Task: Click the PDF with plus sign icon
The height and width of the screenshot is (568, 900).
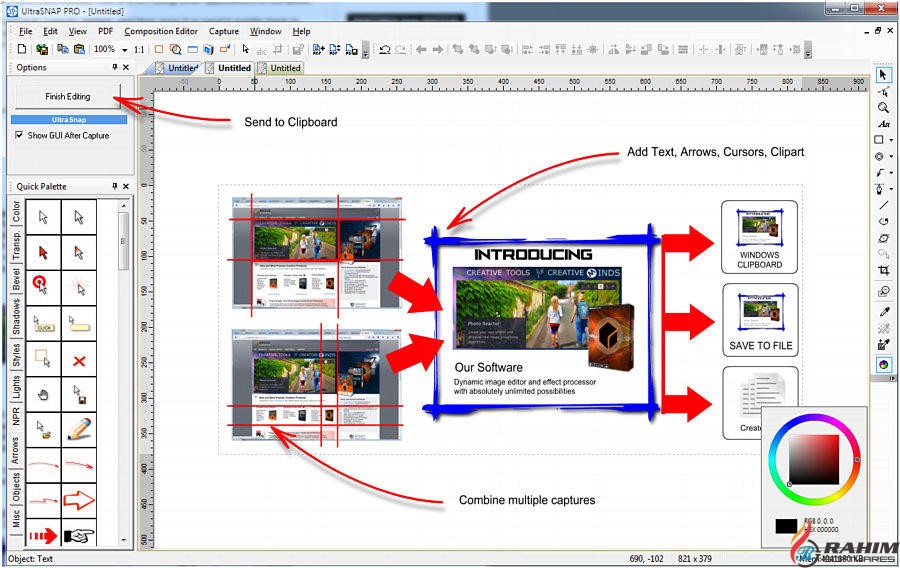Action: tap(319, 49)
